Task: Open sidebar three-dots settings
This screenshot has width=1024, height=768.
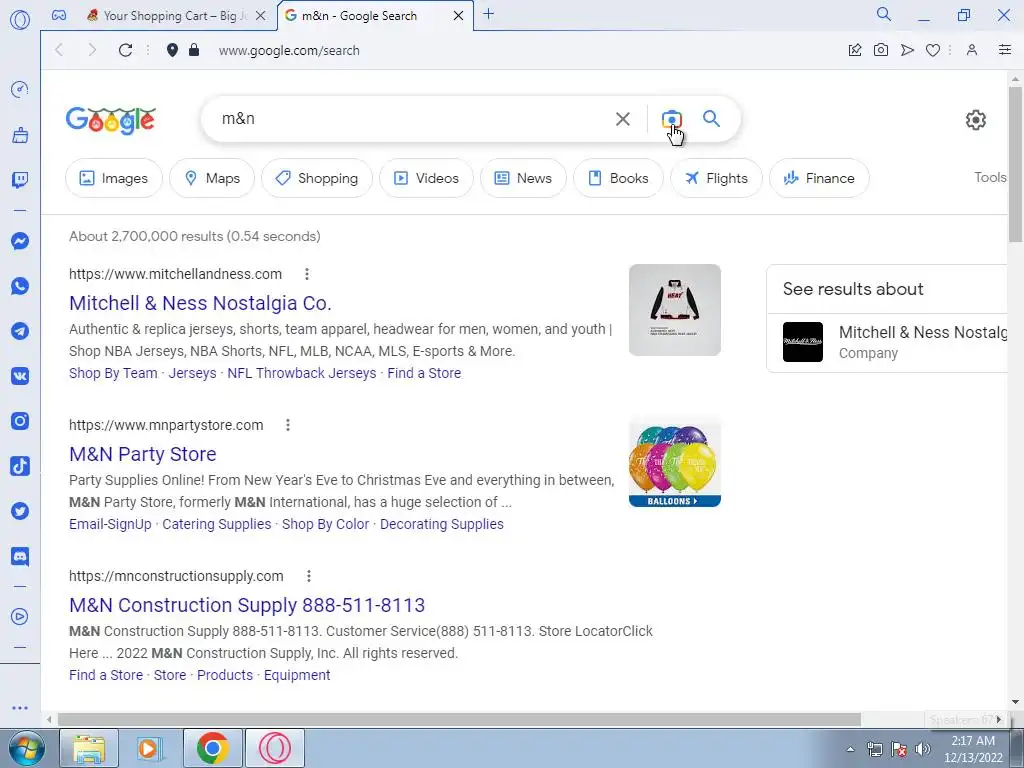Action: pos(20,708)
